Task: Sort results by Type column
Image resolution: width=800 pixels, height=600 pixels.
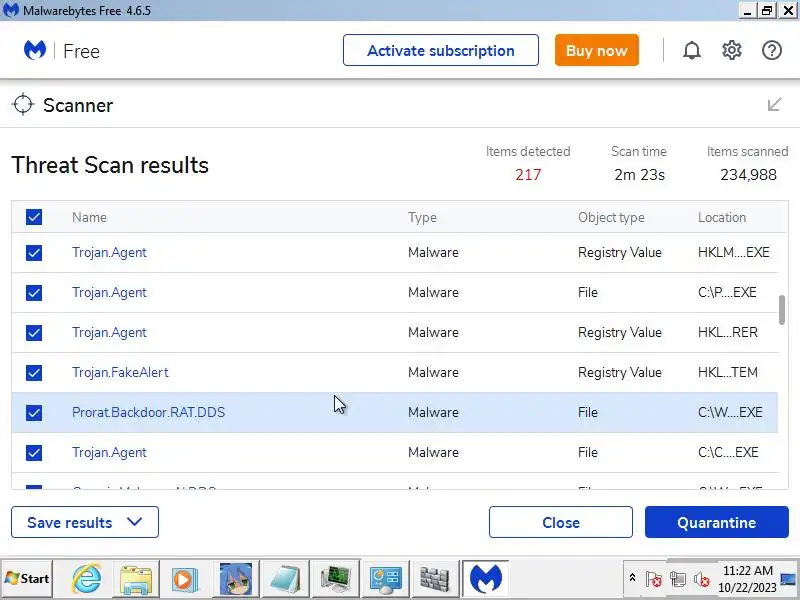Action: 422,217
